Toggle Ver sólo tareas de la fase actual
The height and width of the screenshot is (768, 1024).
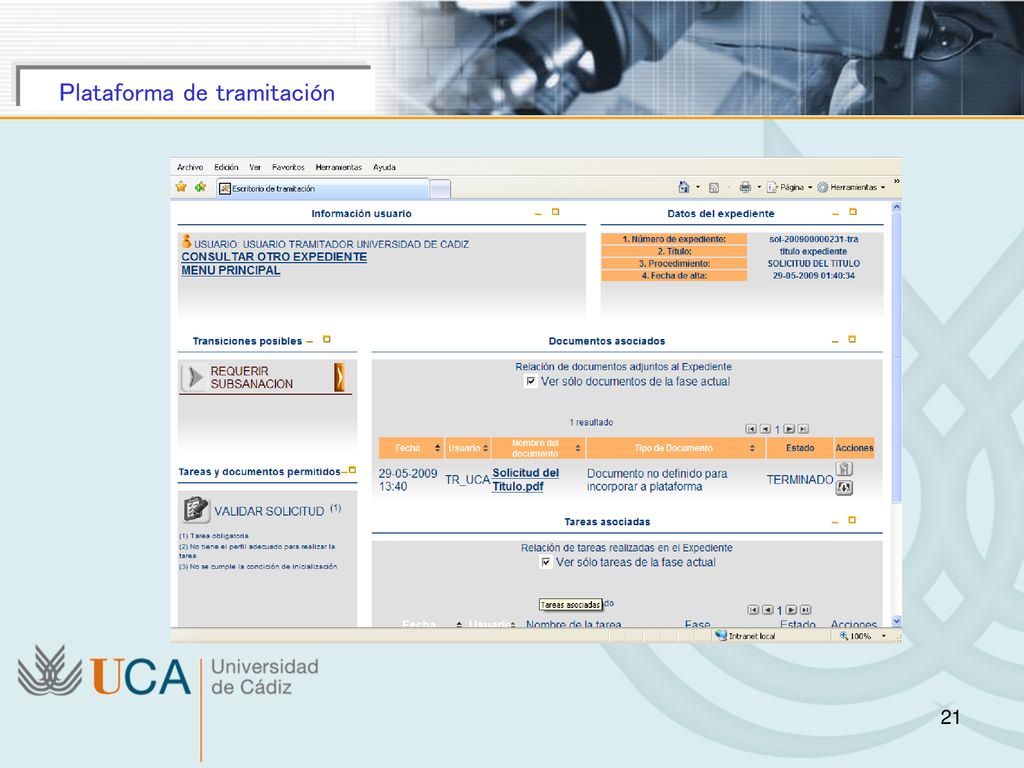click(546, 562)
